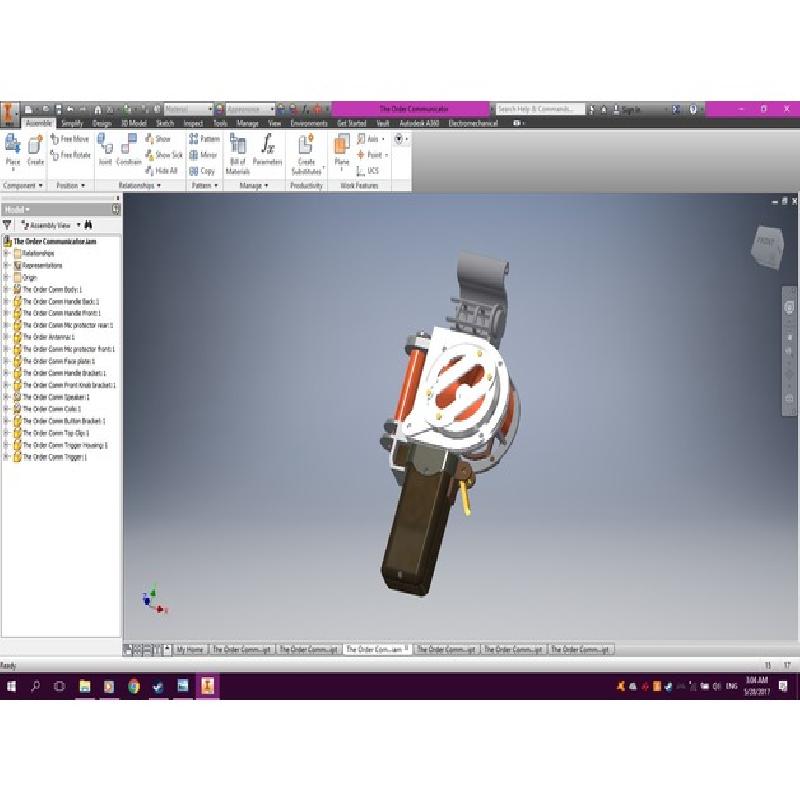Select the UCS tool
Viewport: 800px width, 800px height.
[x=368, y=170]
